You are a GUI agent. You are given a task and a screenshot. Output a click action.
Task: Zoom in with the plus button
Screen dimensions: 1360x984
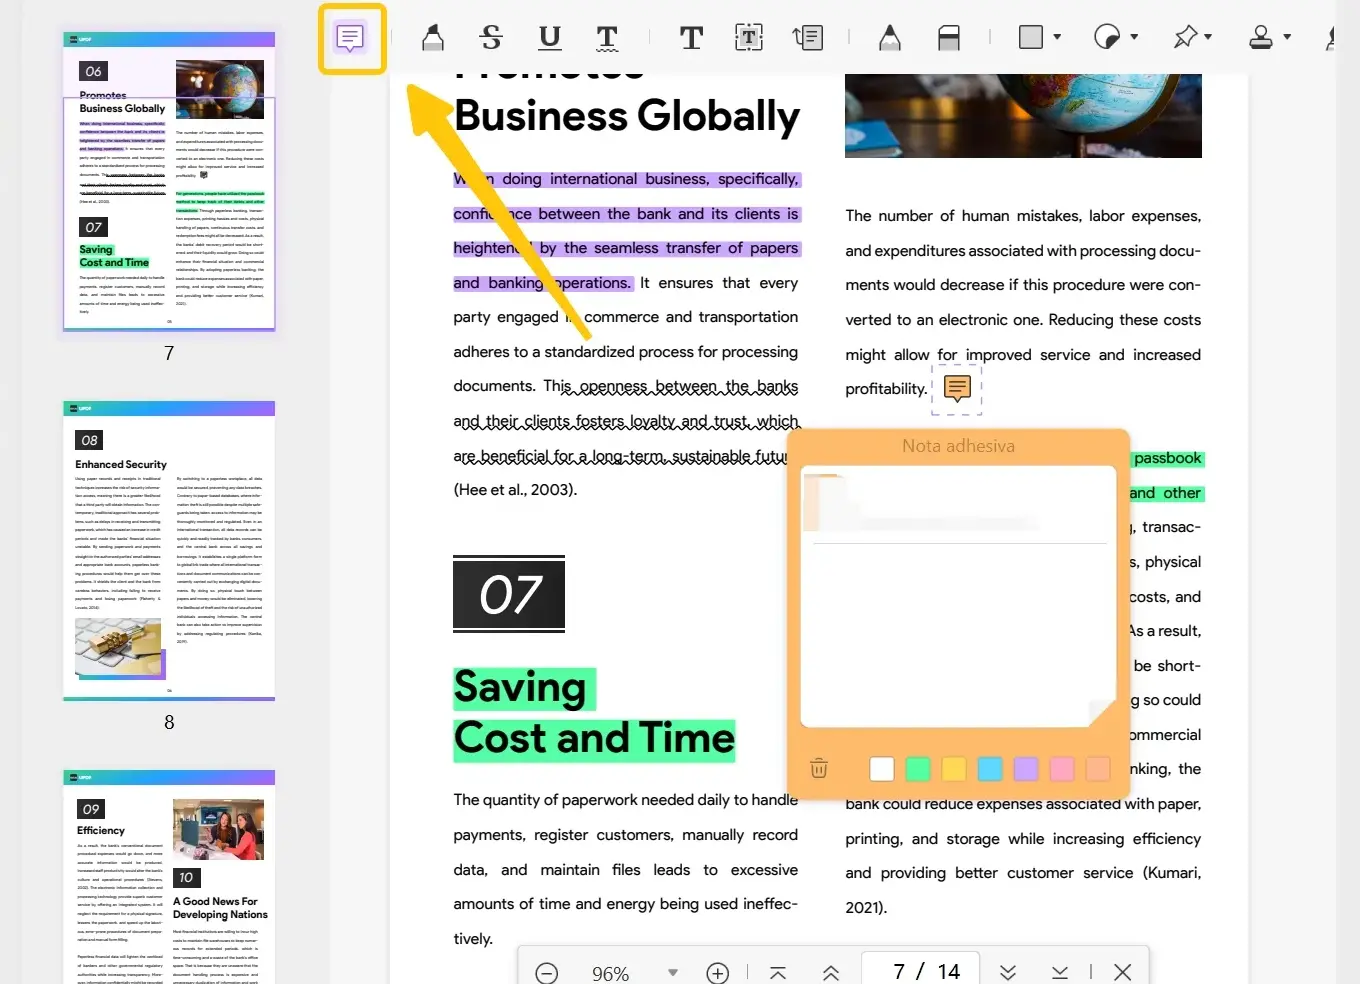[x=717, y=973]
